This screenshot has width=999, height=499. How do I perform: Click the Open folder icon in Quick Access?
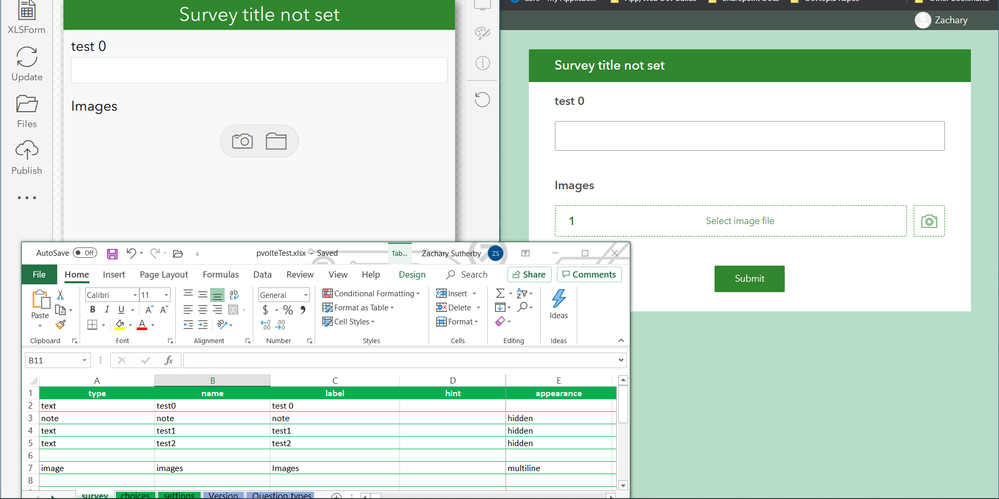coord(178,253)
